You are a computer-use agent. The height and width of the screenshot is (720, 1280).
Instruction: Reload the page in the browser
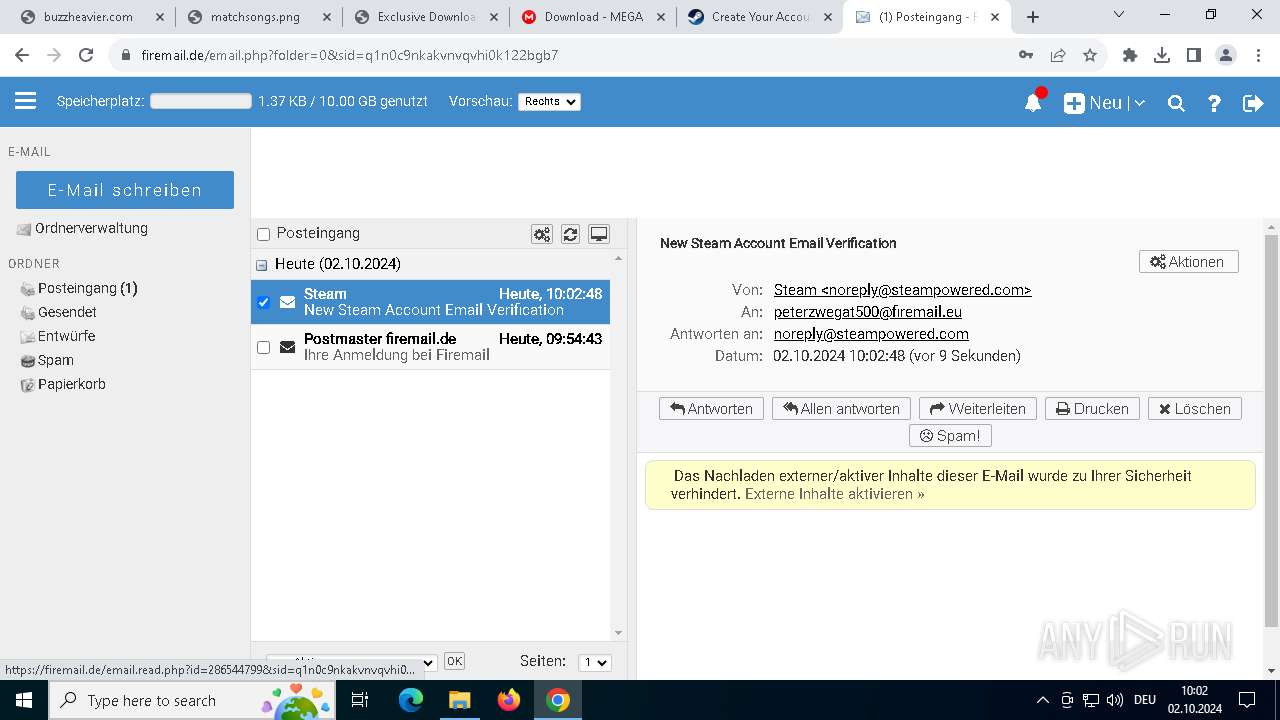(86, 55)
